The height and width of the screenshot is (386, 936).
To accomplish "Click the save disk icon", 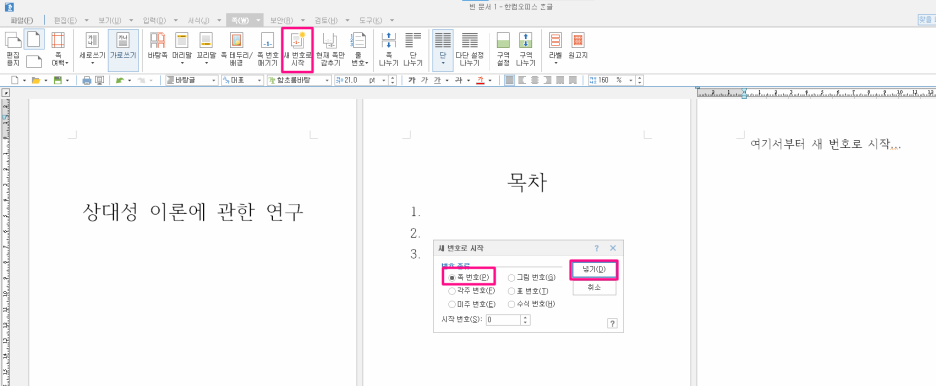I will pos(58,80).
